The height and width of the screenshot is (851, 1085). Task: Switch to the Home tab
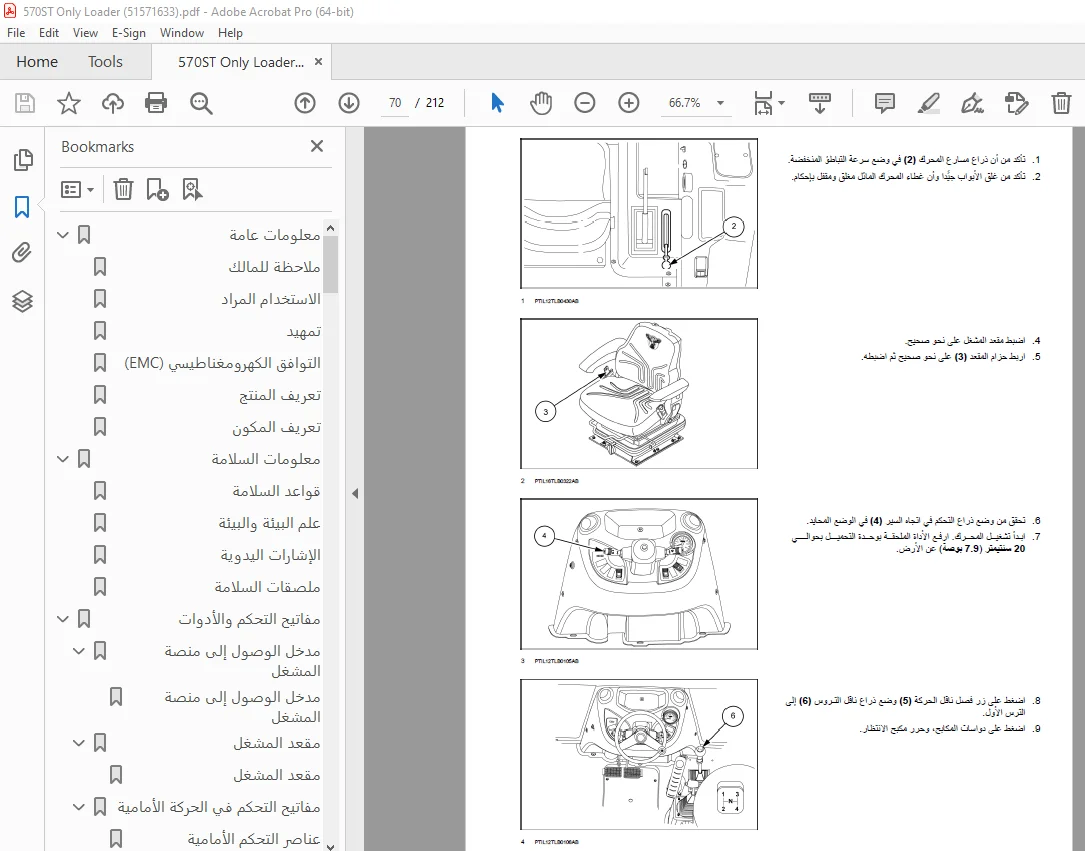pyautogui.click(x=37, y=62)
